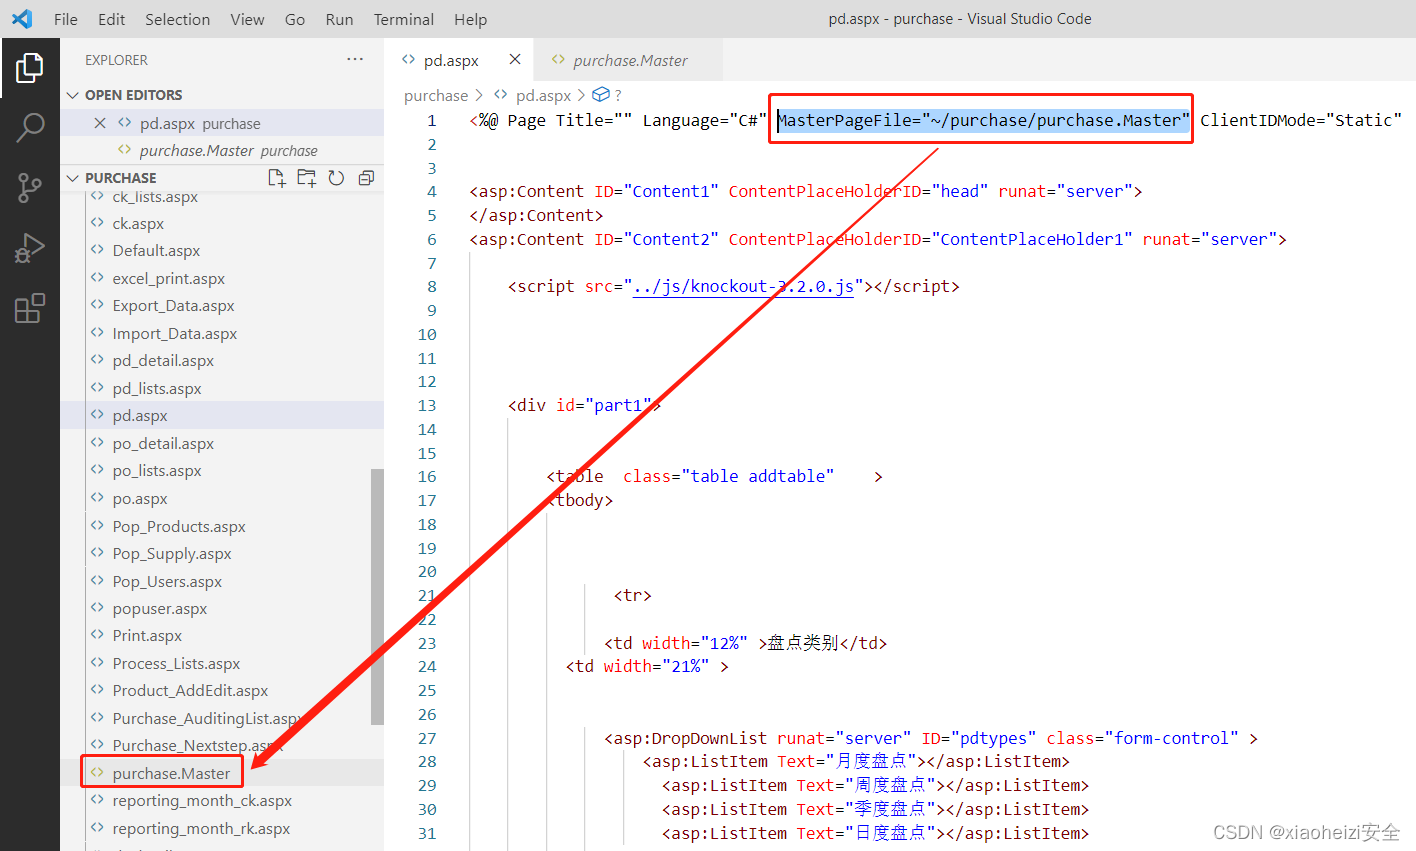Open po_detail.aspx in file tree
The width and height of the screenshot is (1416, 851).
tap(163, 444)
